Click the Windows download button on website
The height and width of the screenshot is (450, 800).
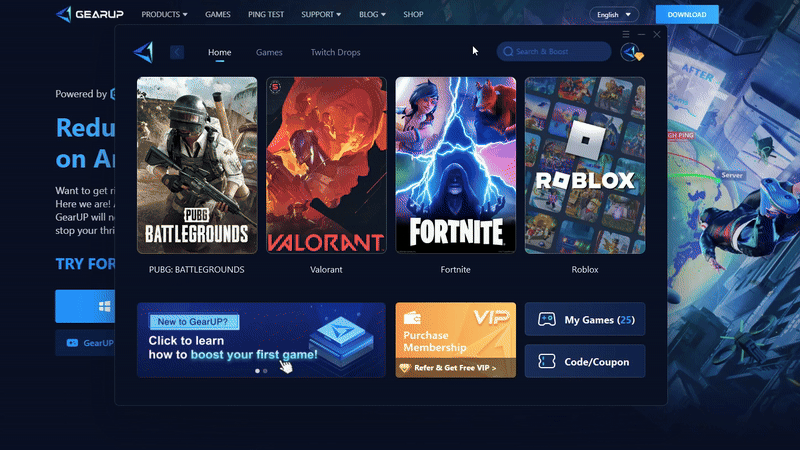(85, 306)
